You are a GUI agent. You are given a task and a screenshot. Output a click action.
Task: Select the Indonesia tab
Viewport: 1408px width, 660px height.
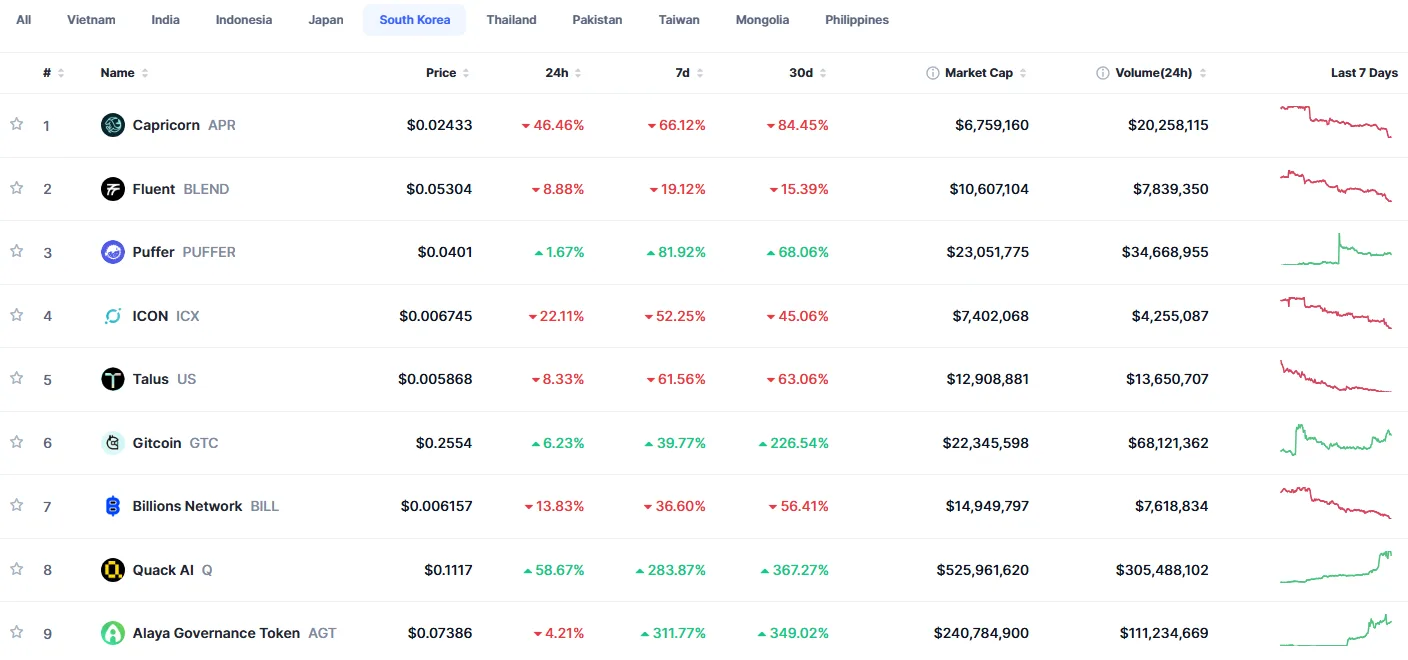pos(244,20)
